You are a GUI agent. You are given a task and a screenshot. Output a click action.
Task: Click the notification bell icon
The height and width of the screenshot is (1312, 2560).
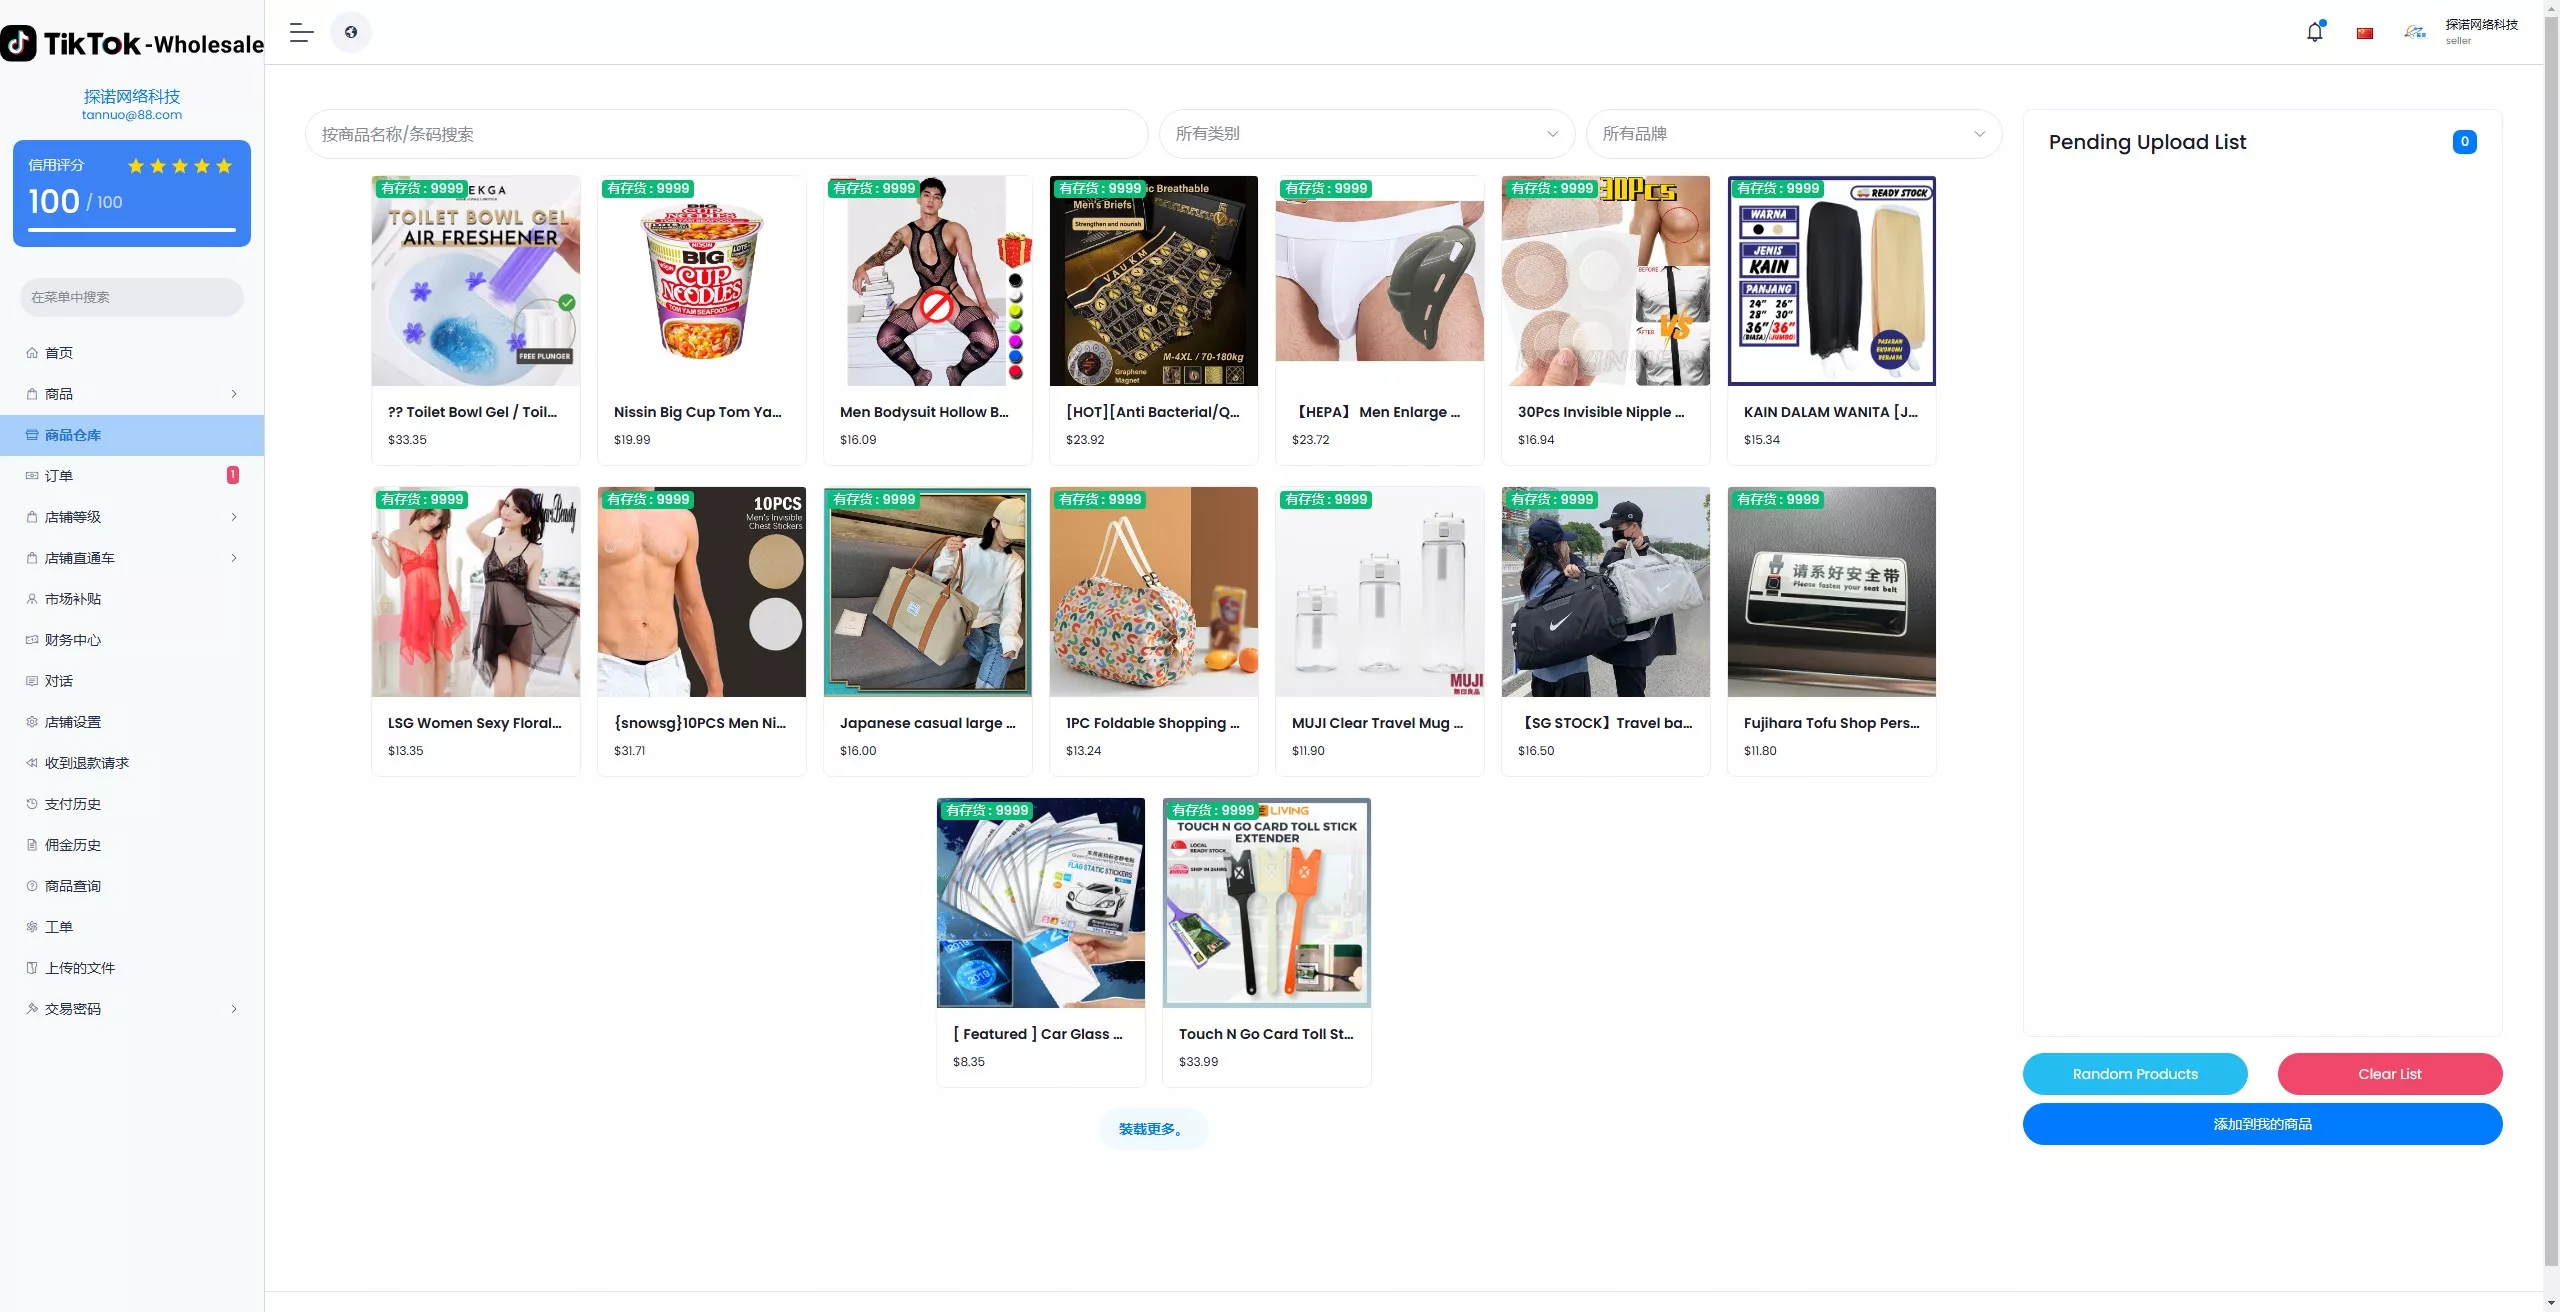point(2315,32)
